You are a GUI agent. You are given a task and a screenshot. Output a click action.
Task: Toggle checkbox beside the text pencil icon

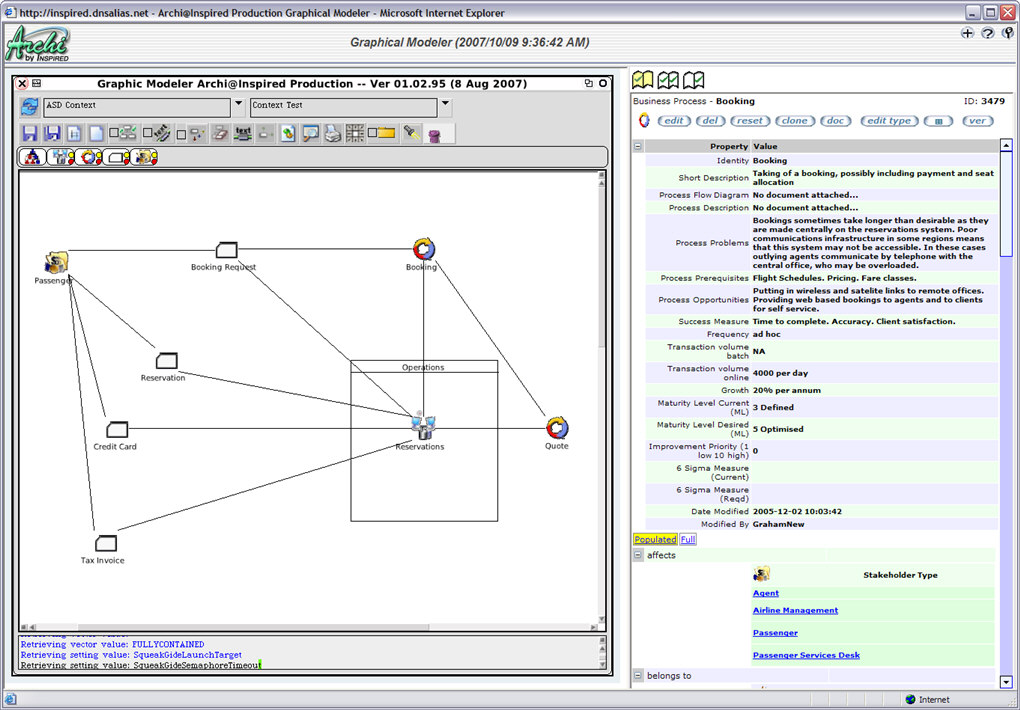[x=147, y=133]
